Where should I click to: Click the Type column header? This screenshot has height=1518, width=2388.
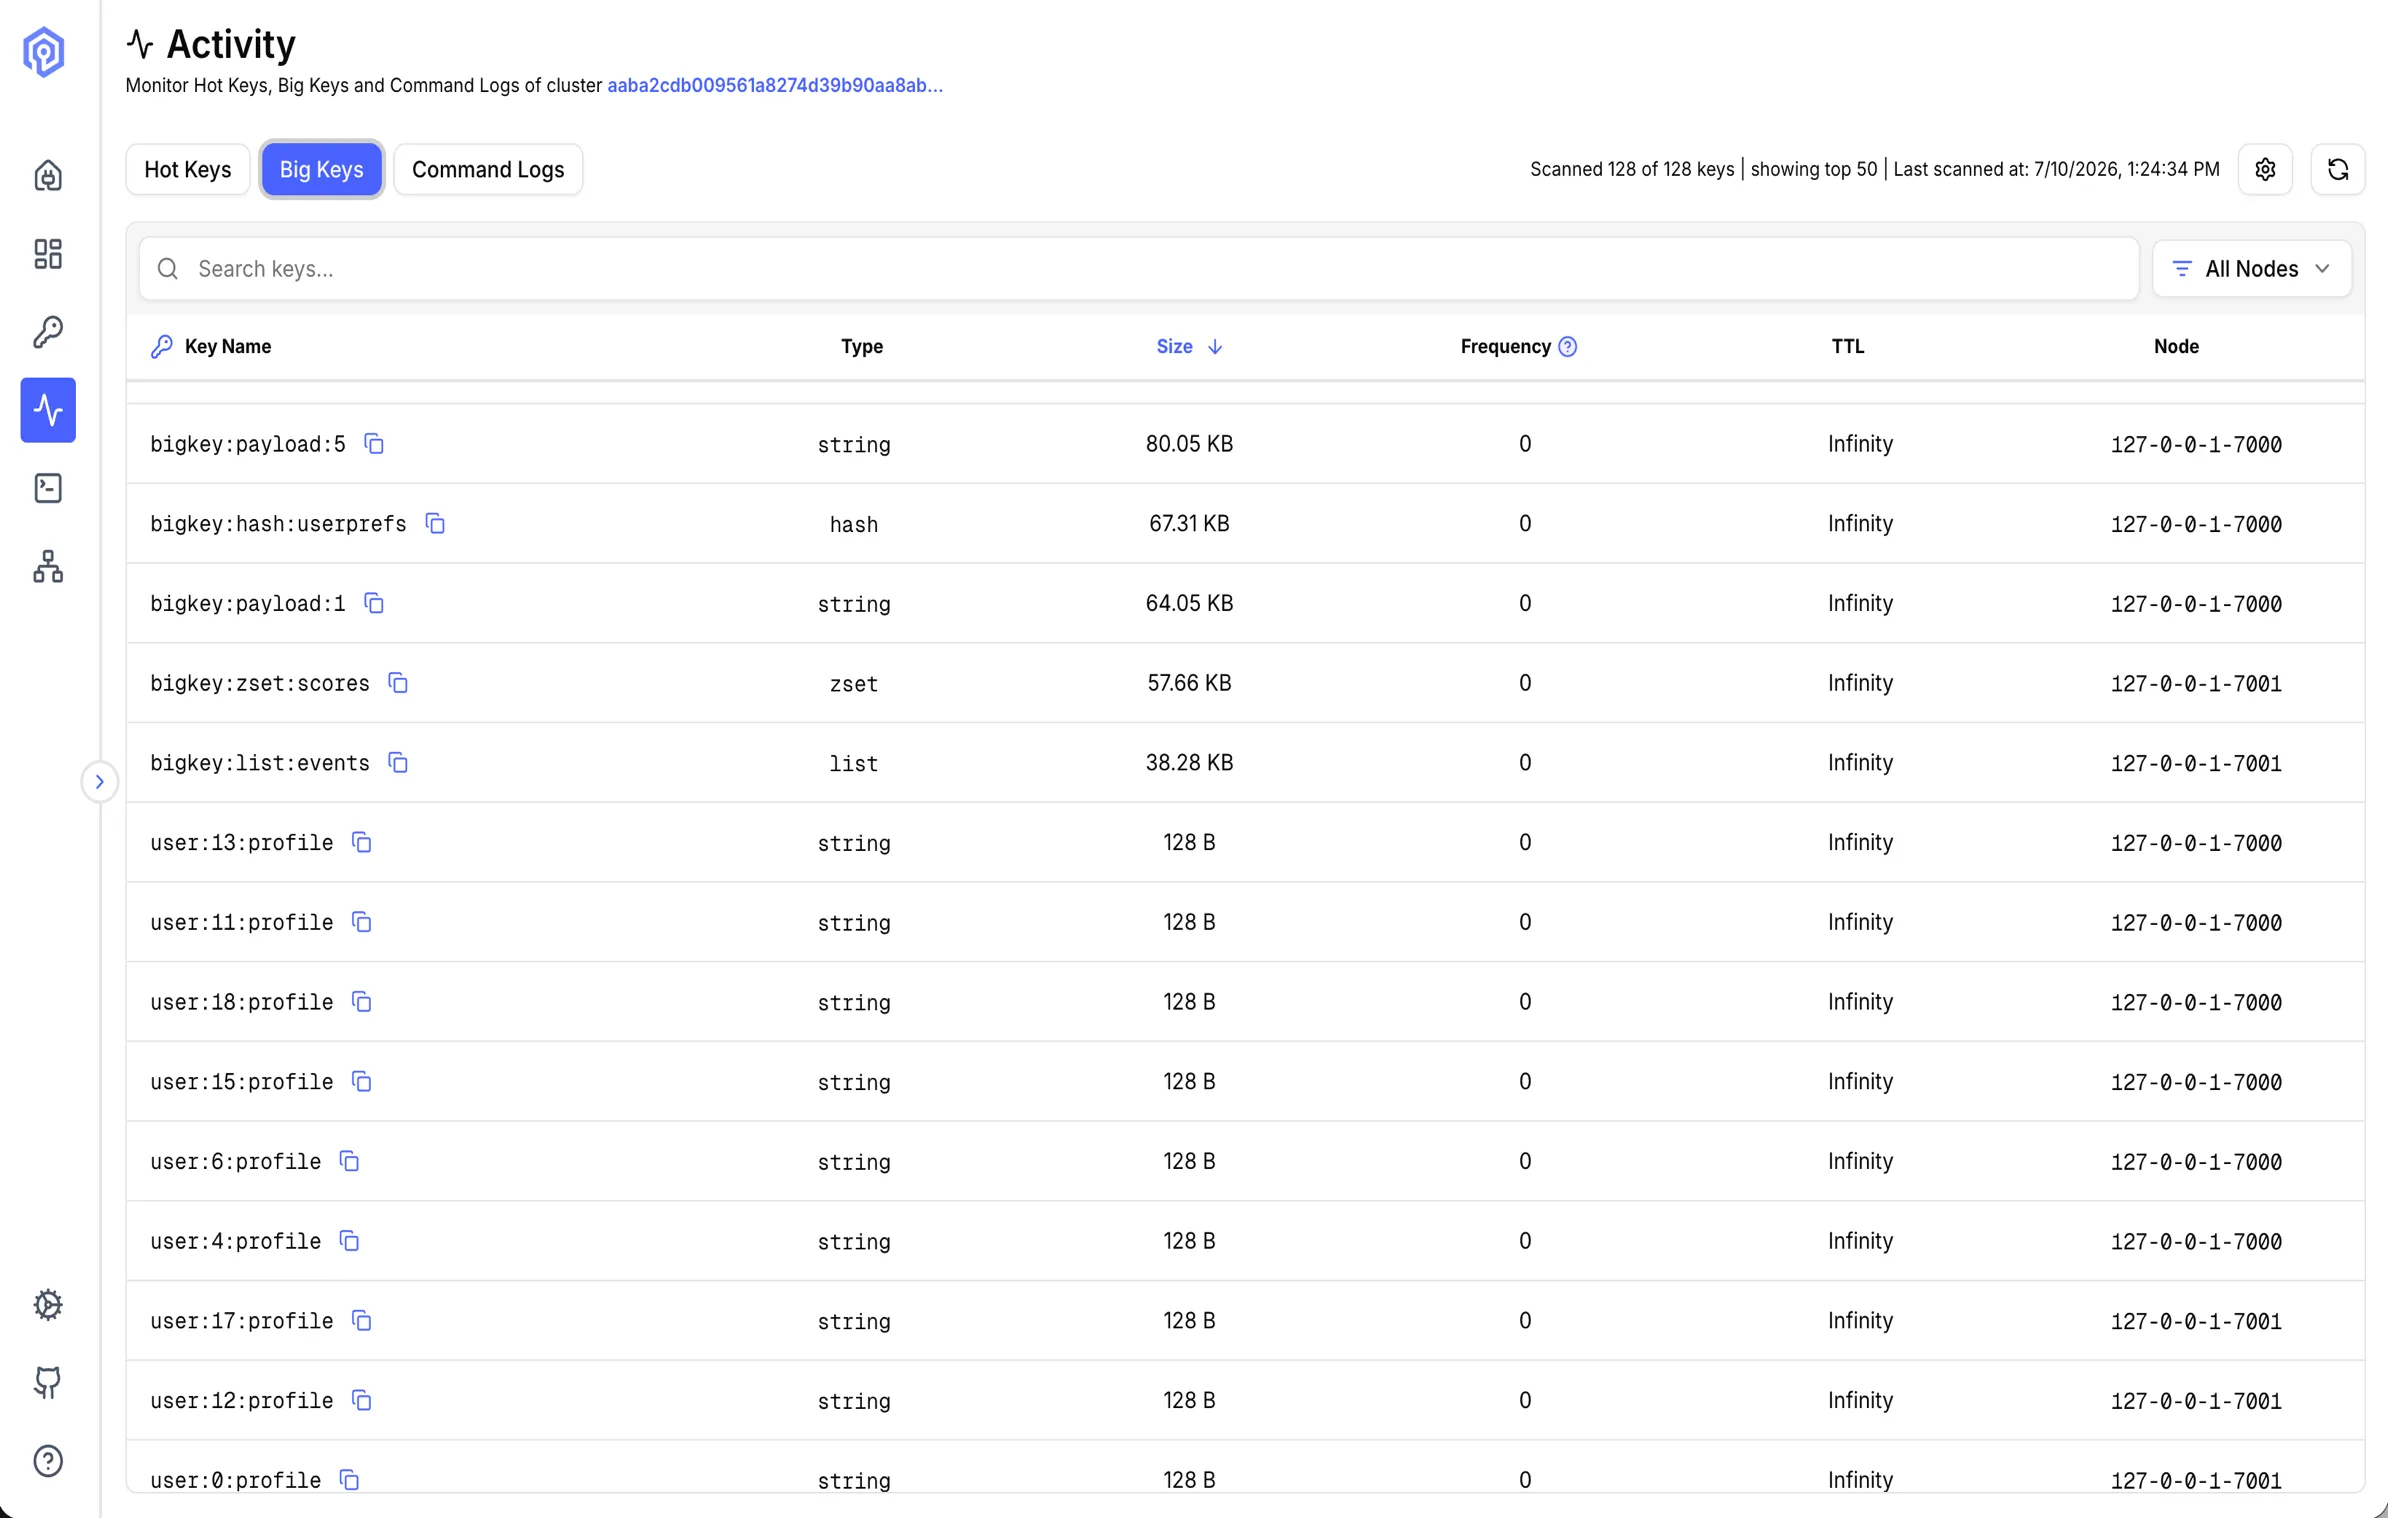(862, 347)
